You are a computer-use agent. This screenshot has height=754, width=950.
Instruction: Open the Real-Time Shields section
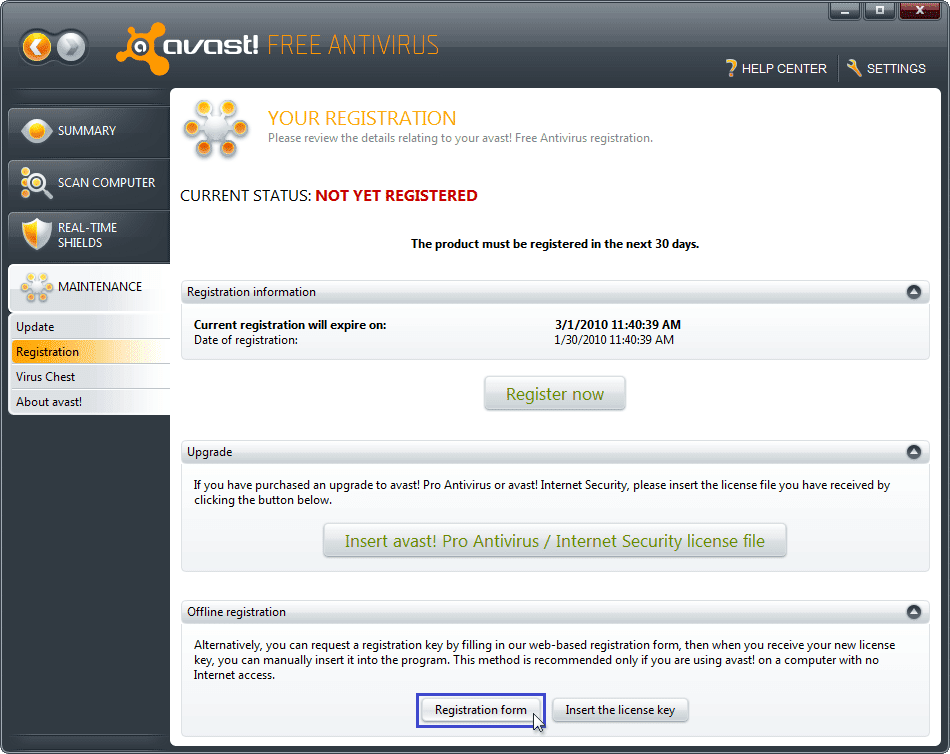(89, 235)
